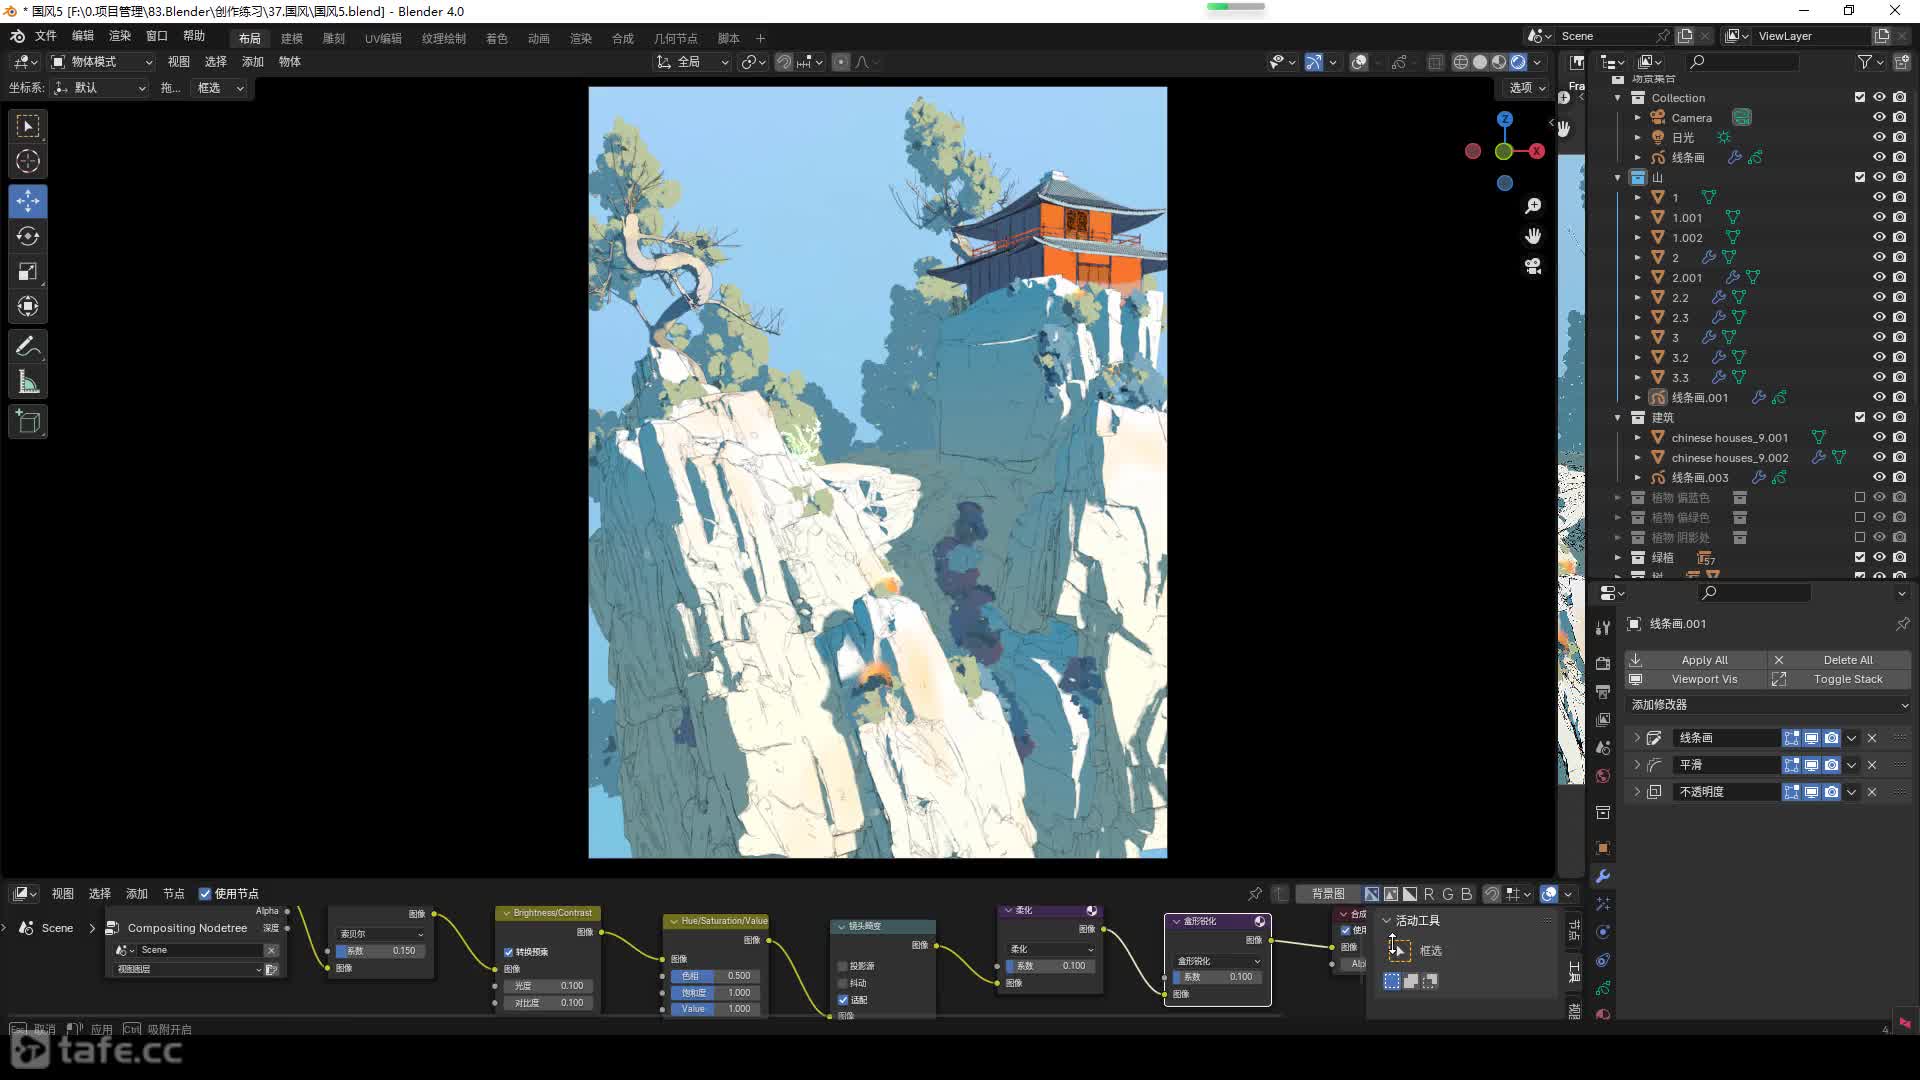Switch viewport to wireframe shading
Screen dimensions: 1920x1080
[x=1461, y=62]
